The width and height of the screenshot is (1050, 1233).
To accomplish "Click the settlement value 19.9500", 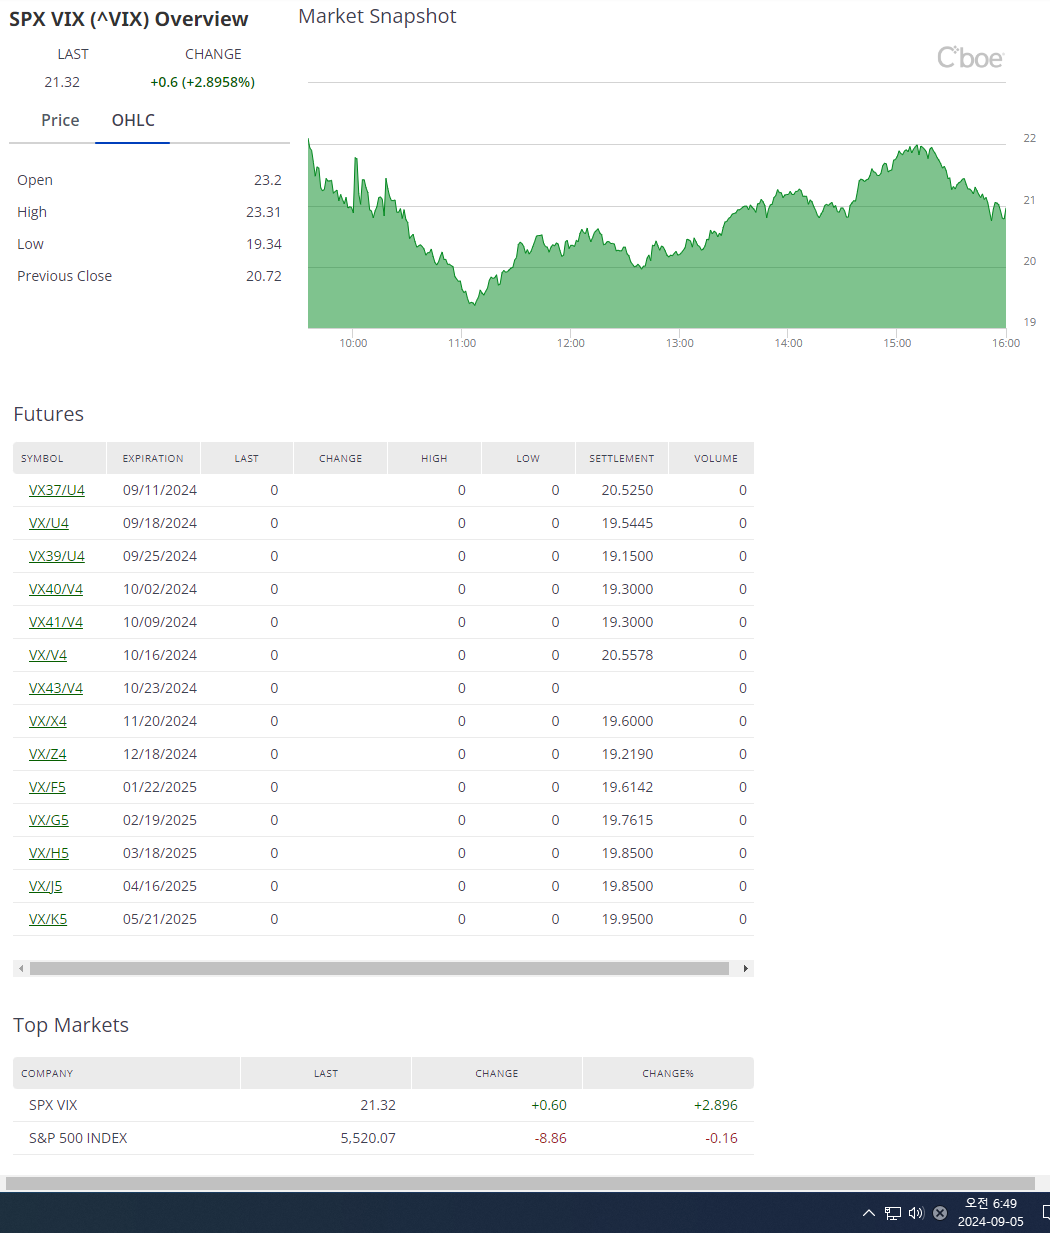I will point(627,919).
